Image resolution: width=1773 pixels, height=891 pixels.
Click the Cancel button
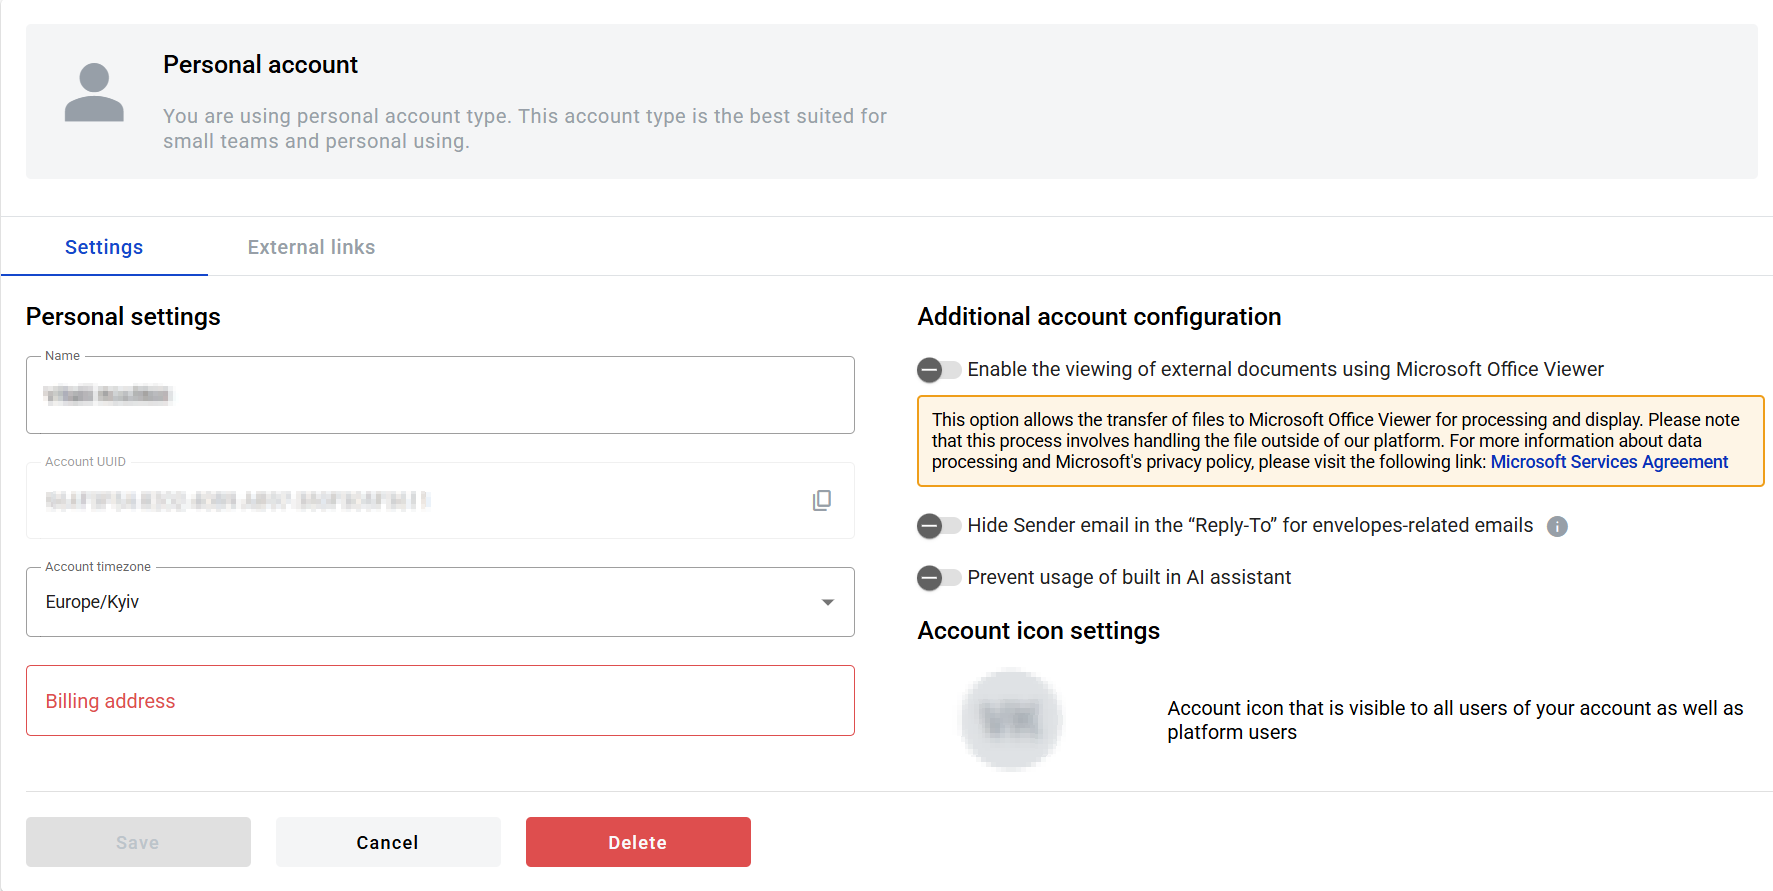tap(388, 842)
